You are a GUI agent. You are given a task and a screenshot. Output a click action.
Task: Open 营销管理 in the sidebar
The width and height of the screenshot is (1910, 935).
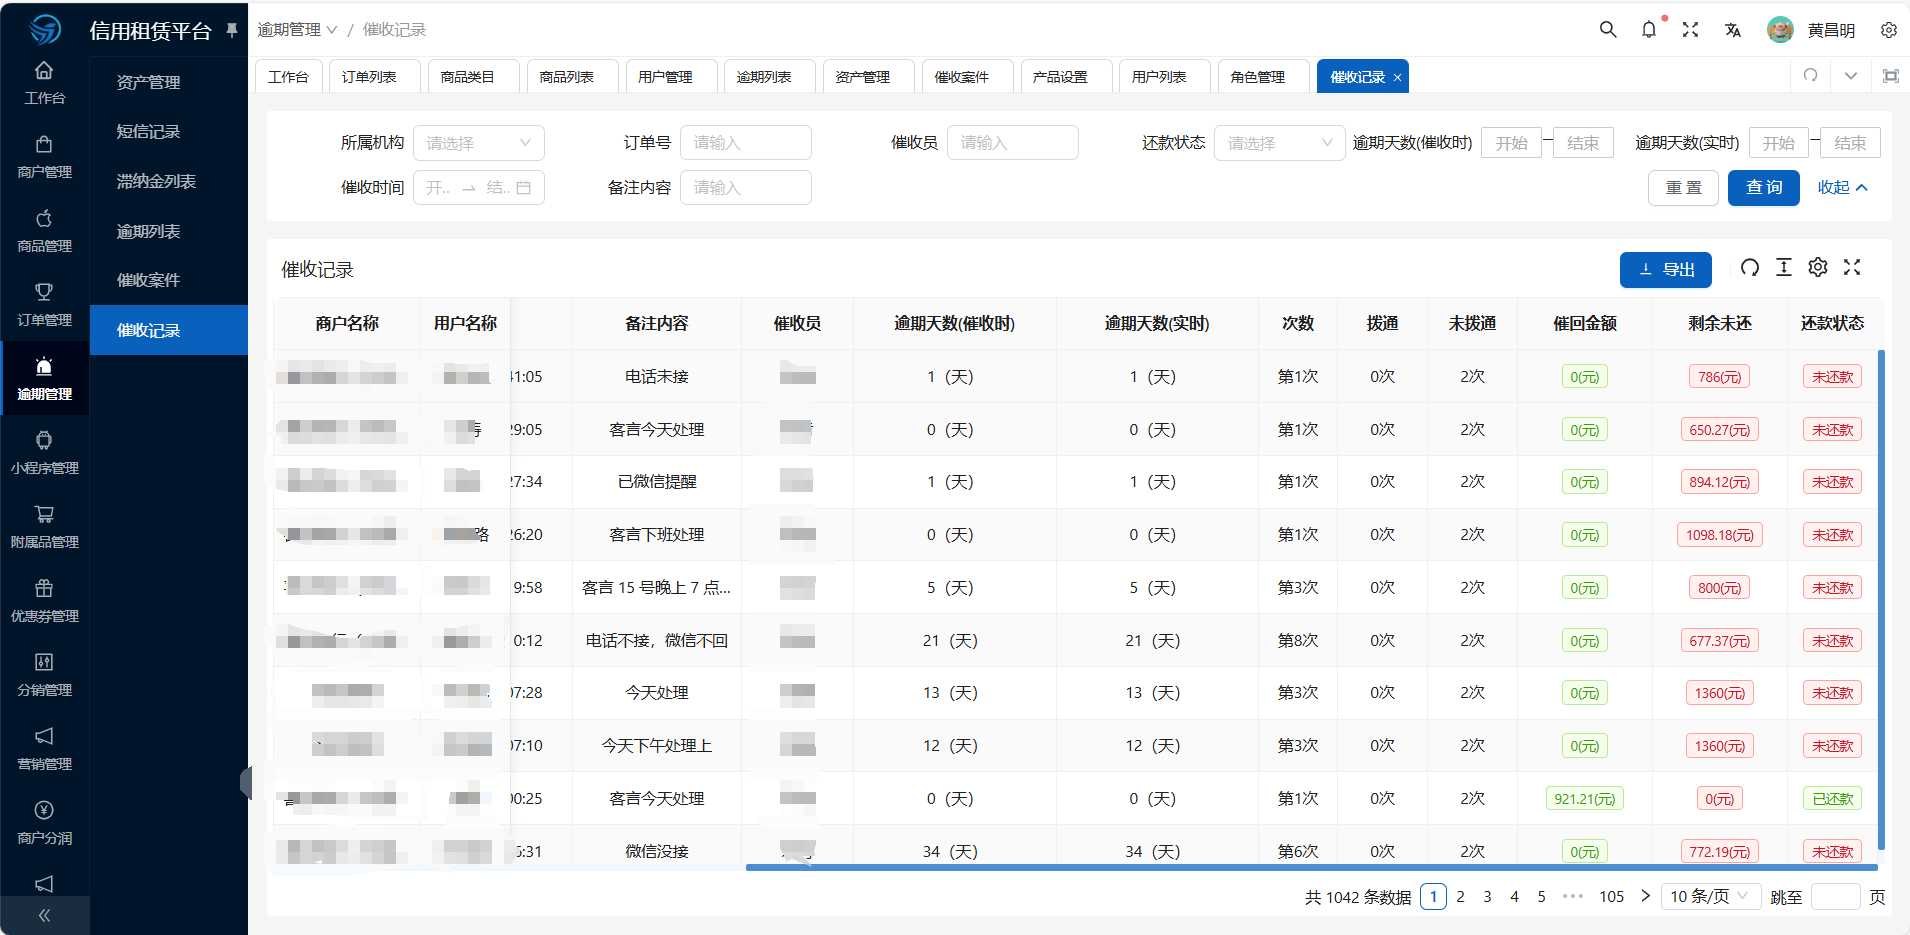coord(44,749)
